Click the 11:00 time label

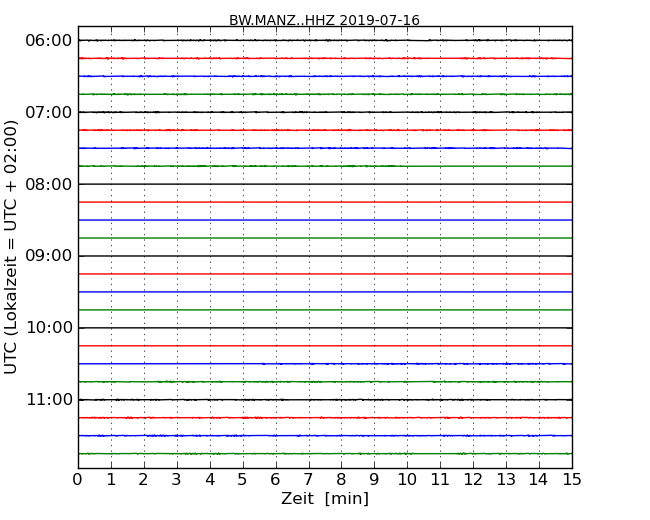pyautogui.click(x=49, y=400)
